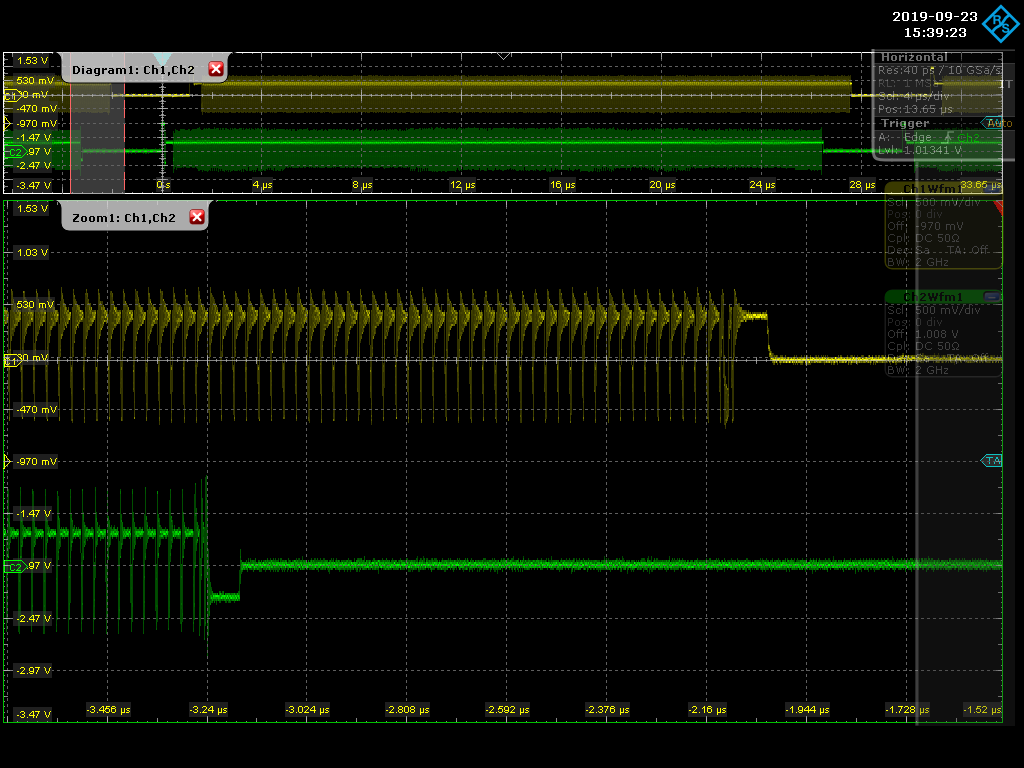Click the C1 channel marker in Diagram1
1024x768 pixels.
pyautogui.click(x=12, y=96)
